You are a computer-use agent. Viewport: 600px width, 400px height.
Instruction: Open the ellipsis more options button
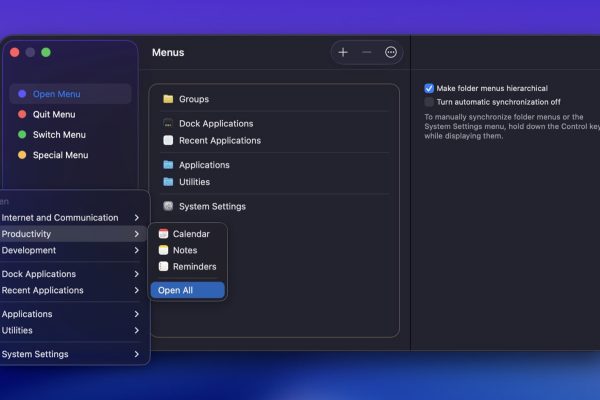coord(391,52)
